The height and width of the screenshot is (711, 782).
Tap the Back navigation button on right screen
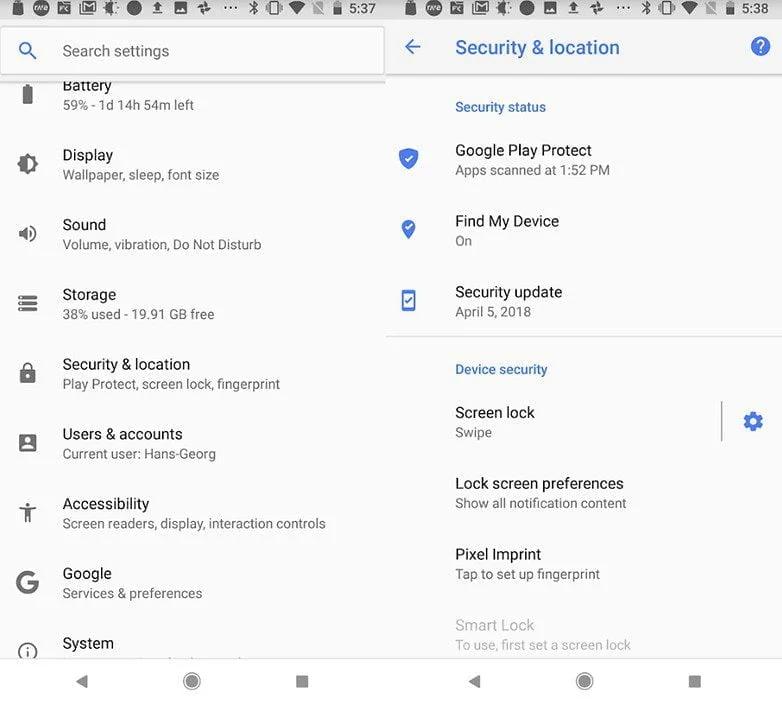[475, 681]
